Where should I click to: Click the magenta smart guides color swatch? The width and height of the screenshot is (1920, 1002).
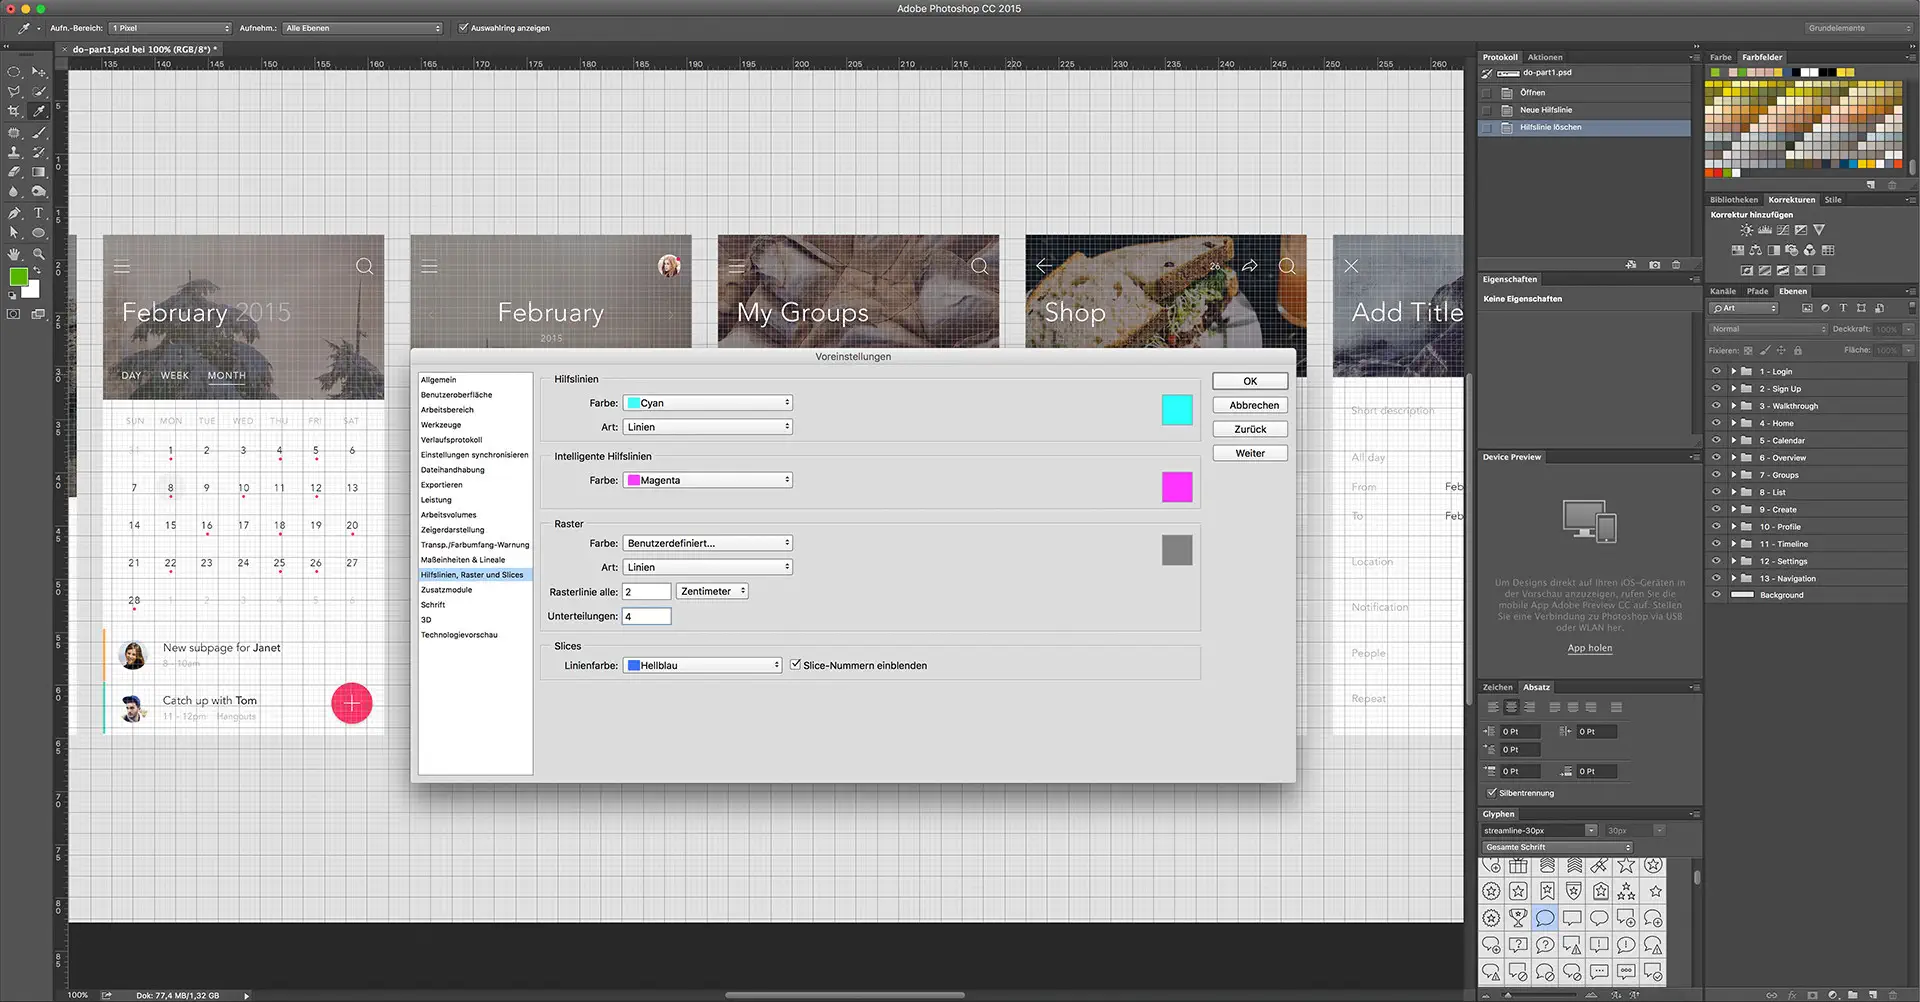[x=1177, y=487]
